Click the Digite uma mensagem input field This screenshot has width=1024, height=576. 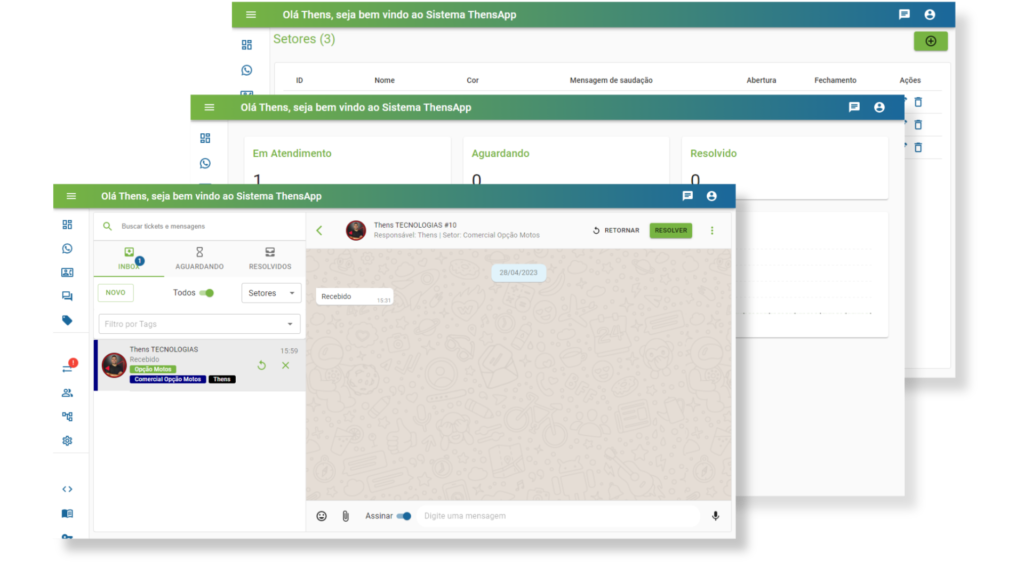click(560, 516)
